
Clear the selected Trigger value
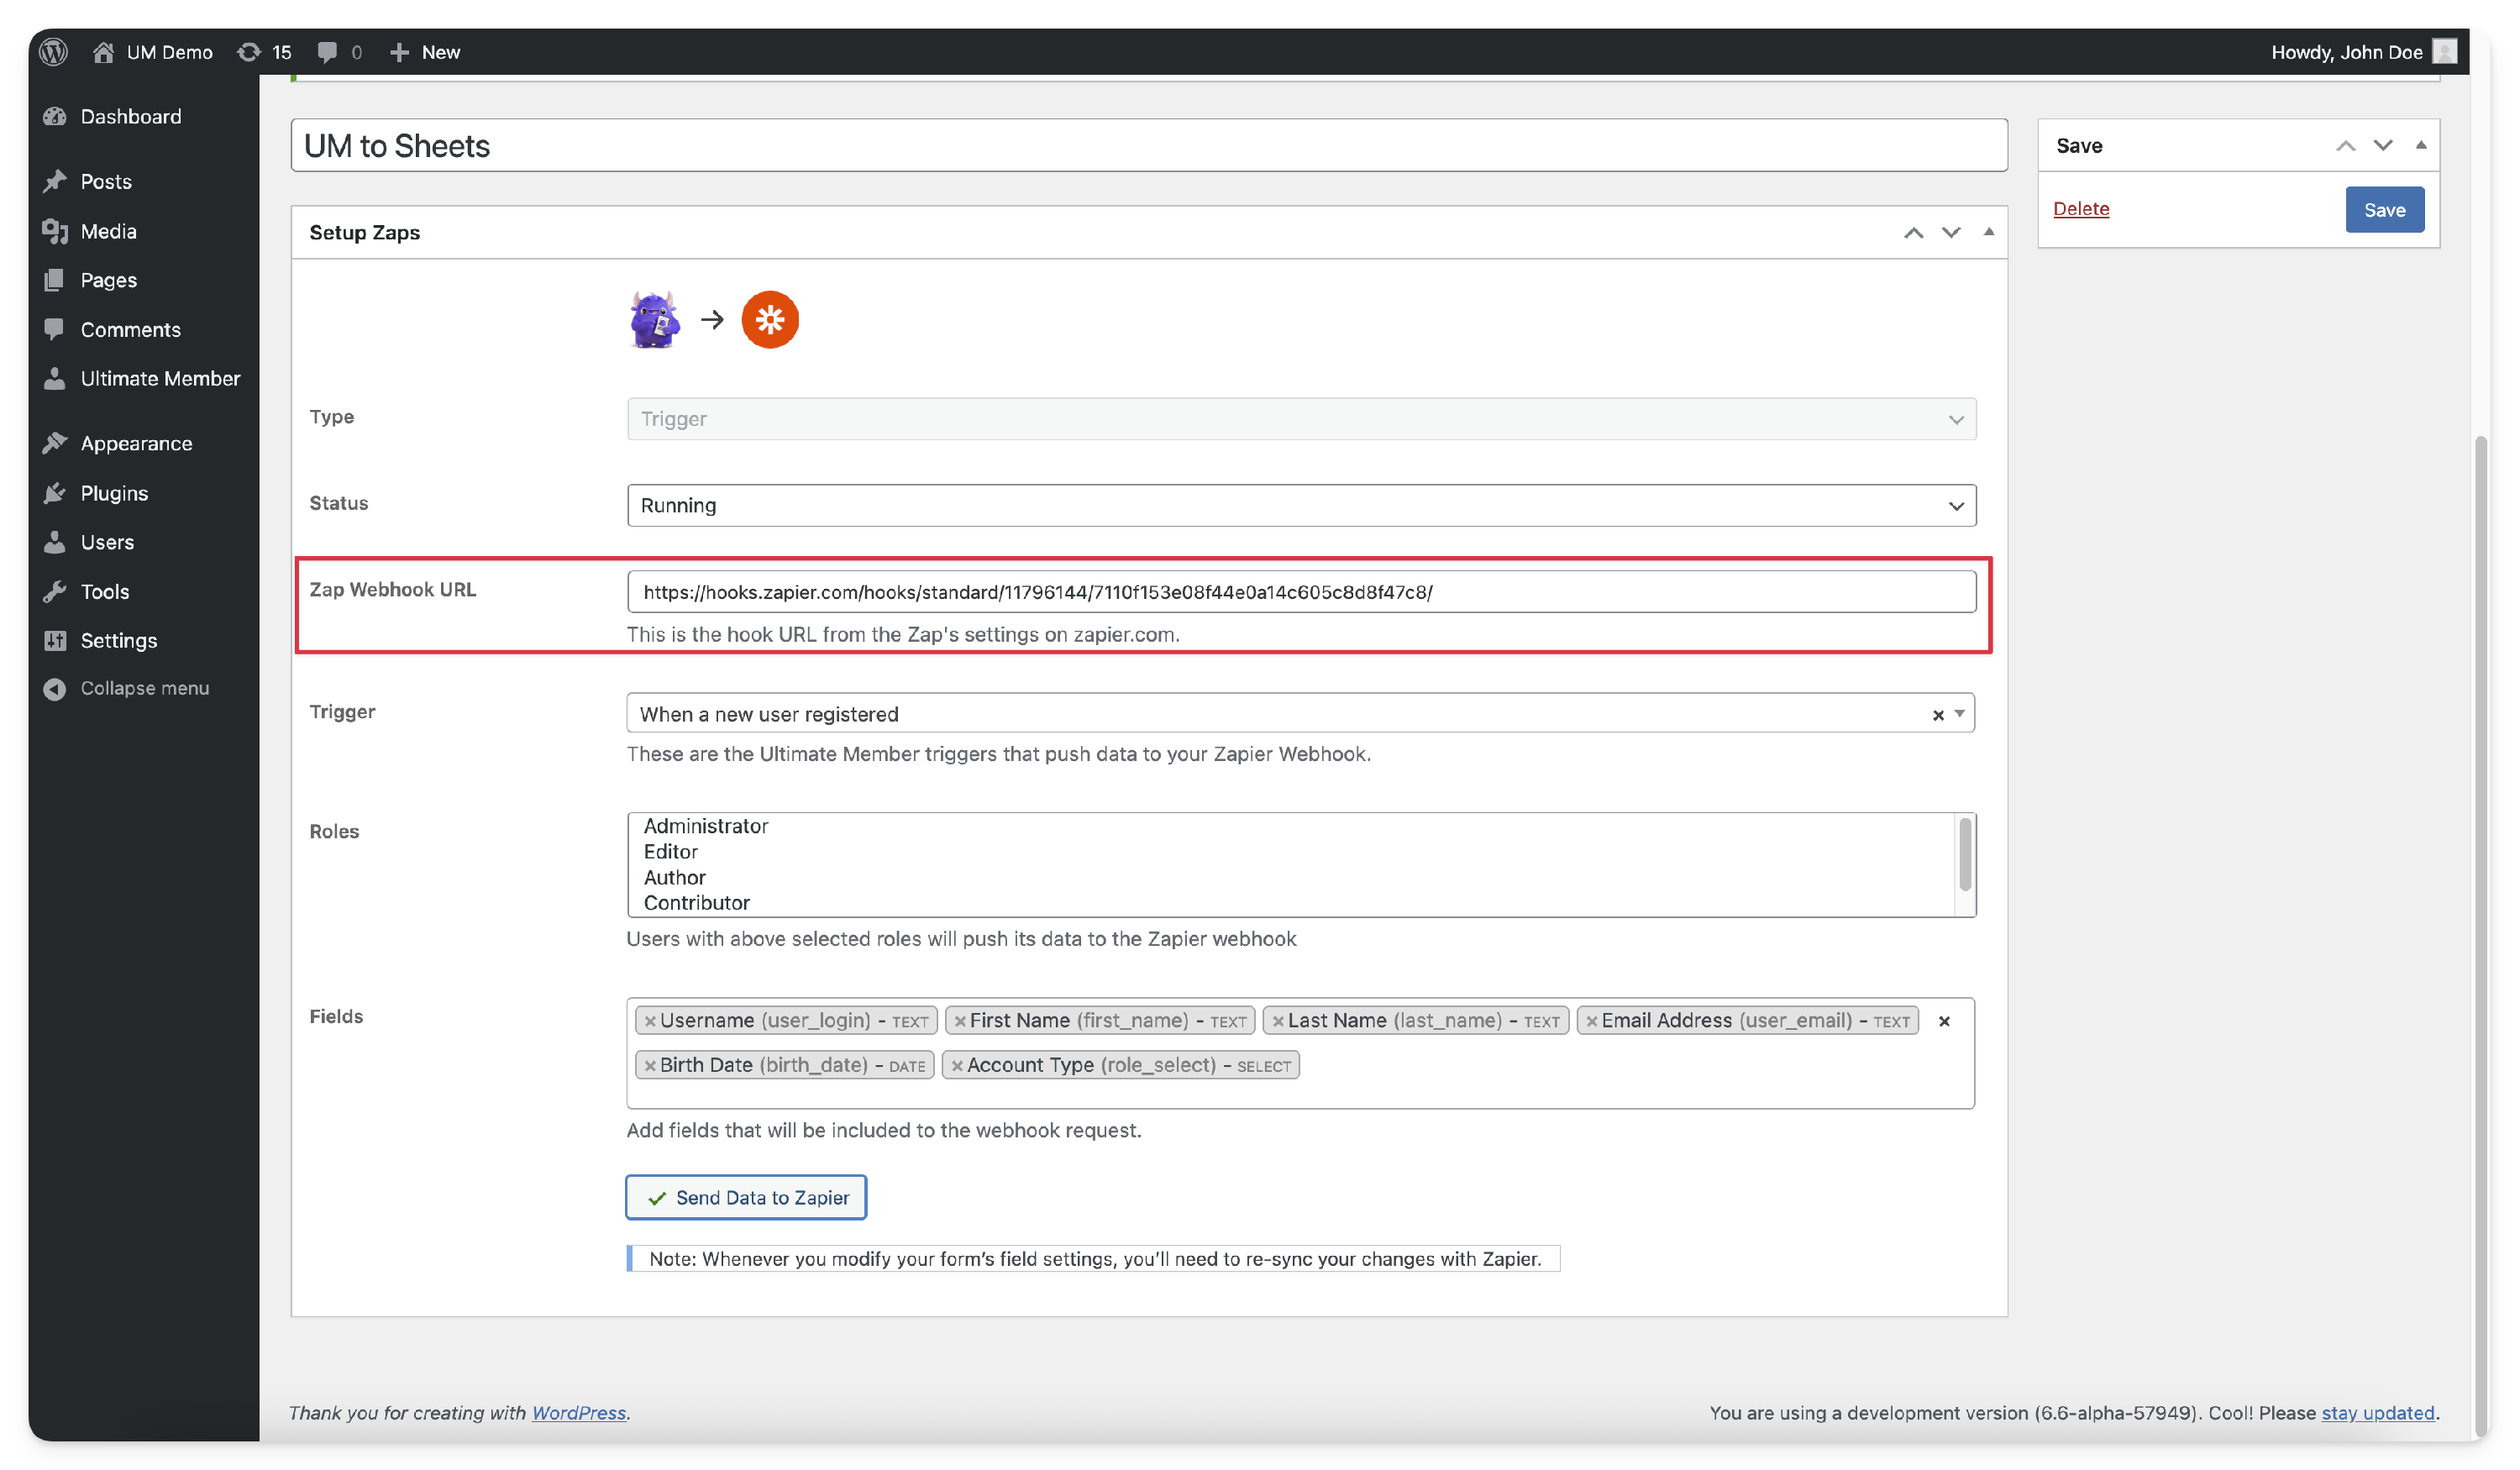coord(1937,714)
